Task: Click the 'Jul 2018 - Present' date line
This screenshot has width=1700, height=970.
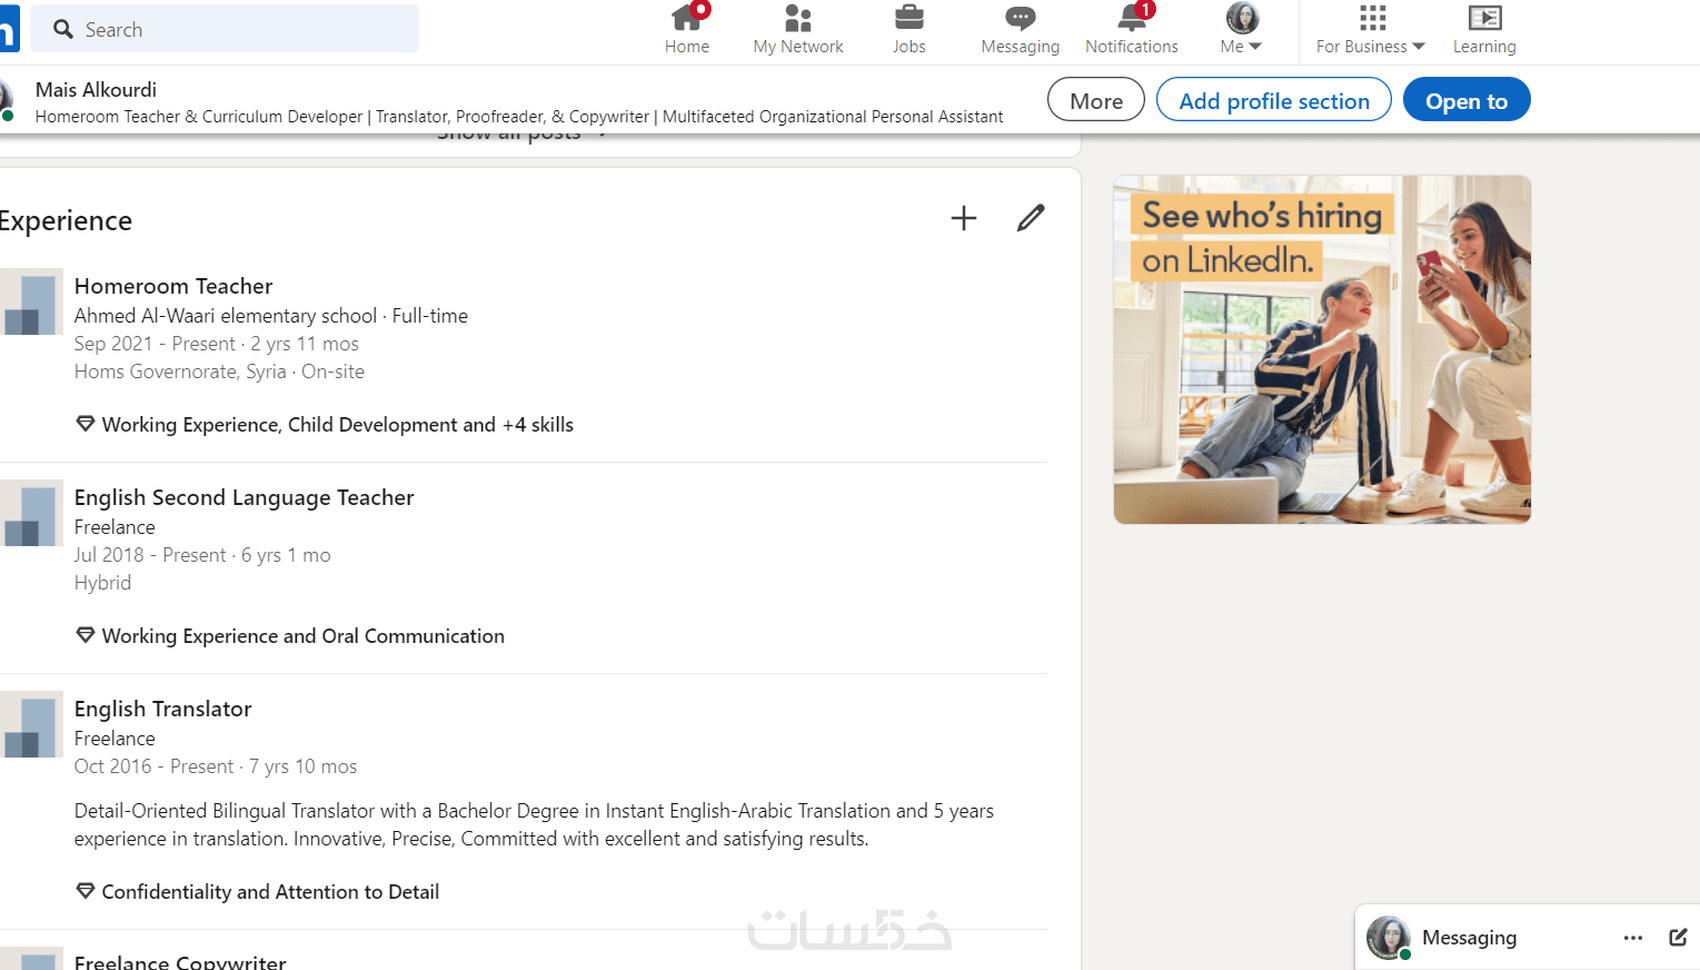Action: 202,555
